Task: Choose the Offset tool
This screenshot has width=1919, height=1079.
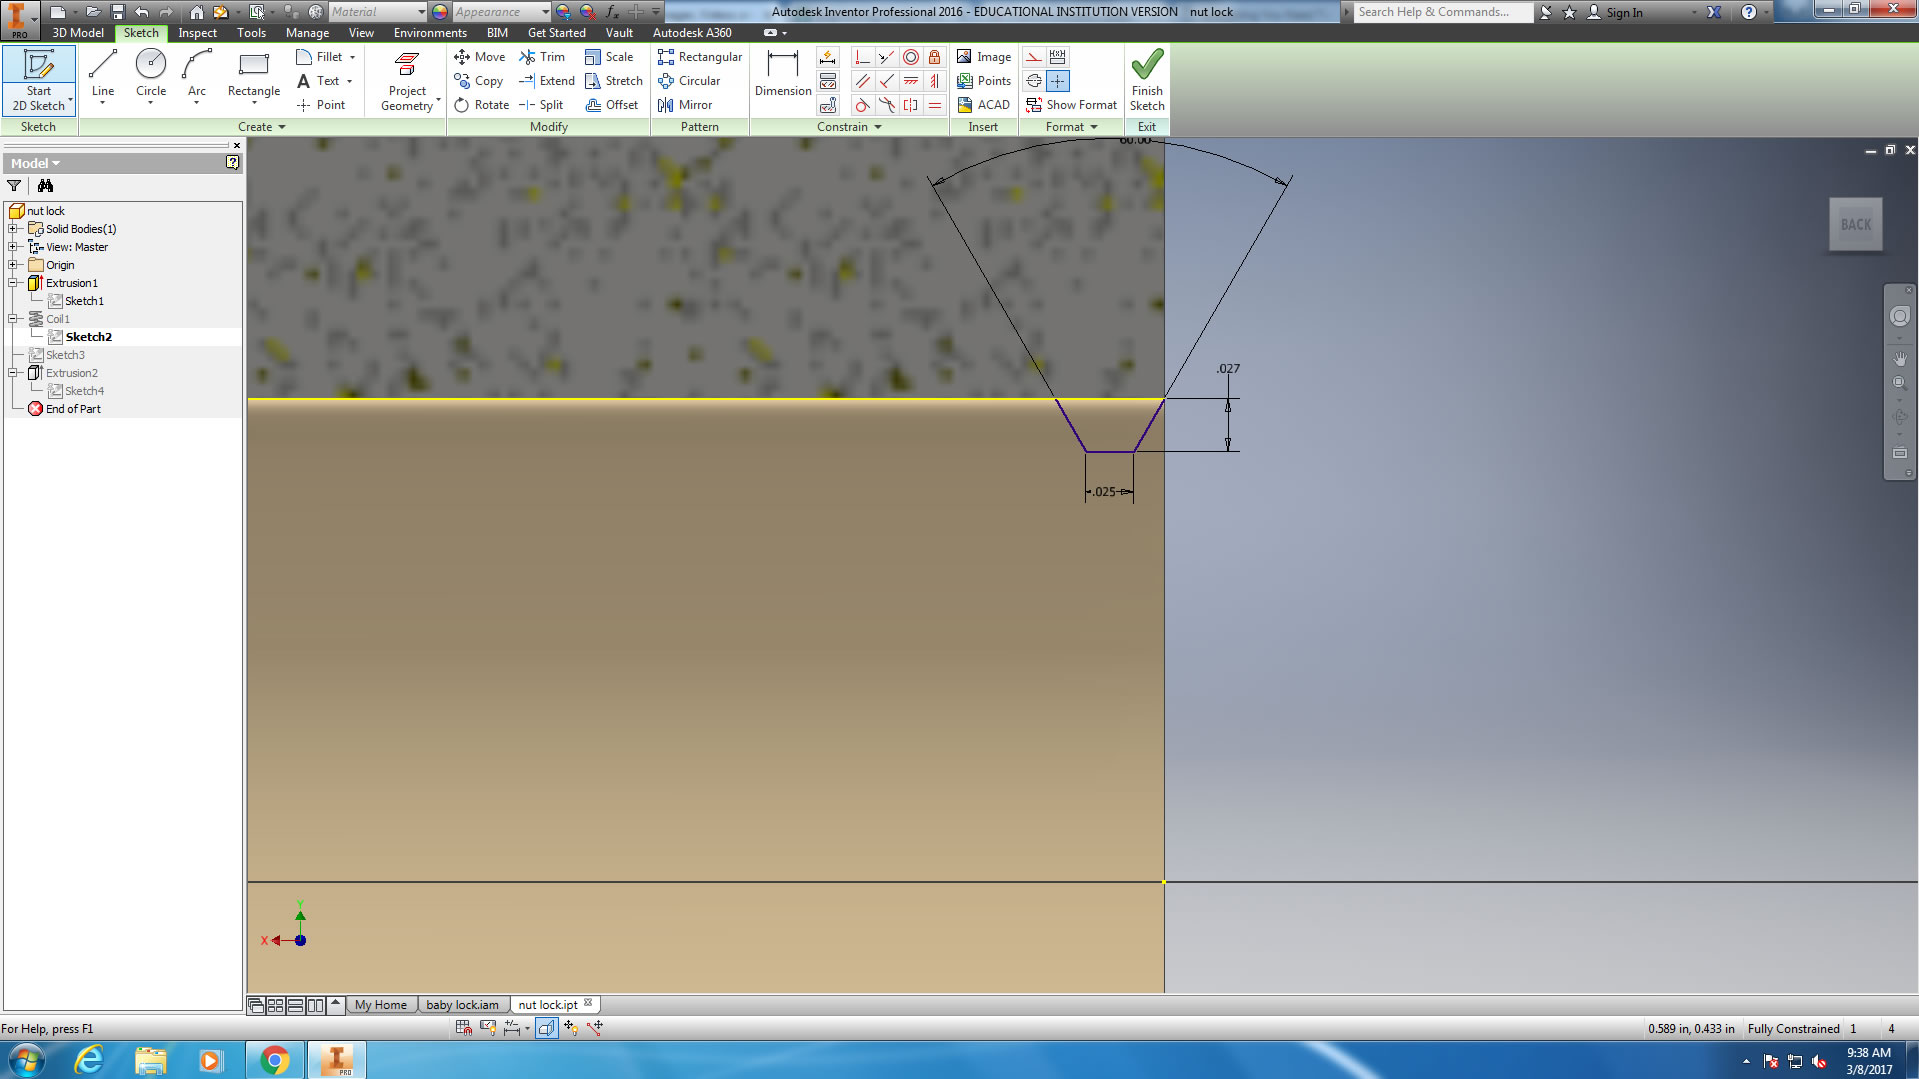Action: 612,105
